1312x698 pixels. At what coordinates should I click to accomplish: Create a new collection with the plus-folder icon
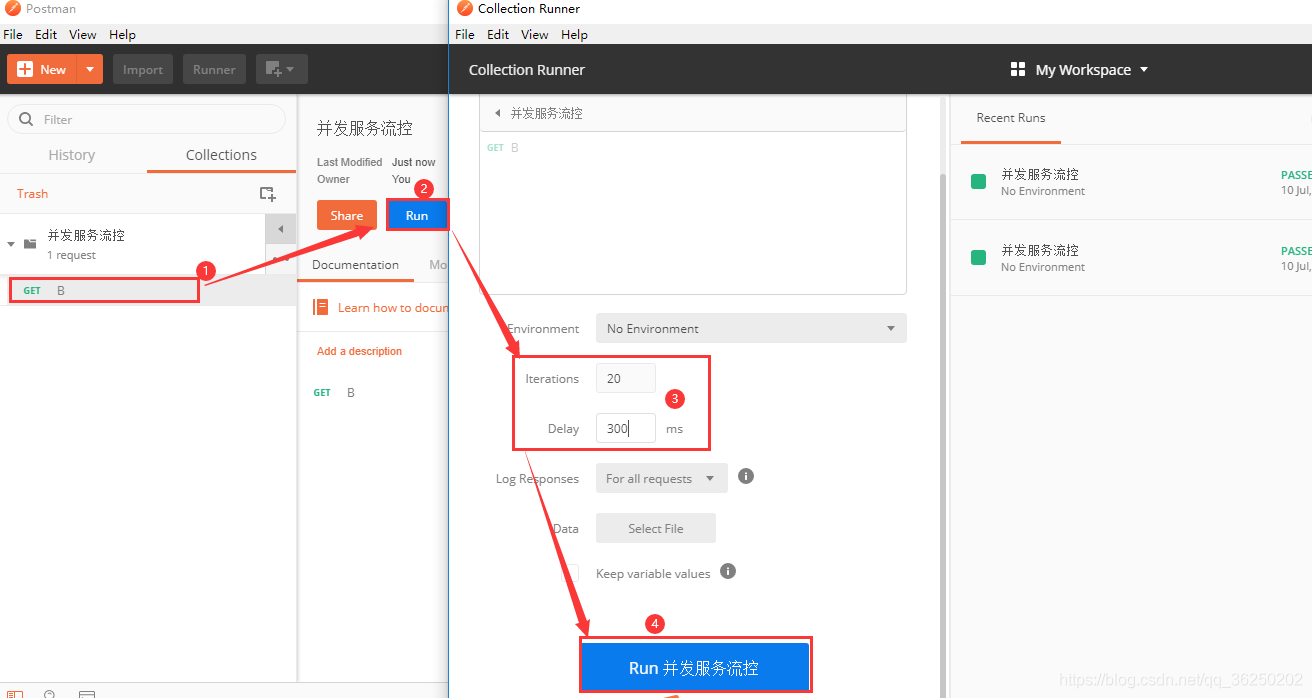267,194
